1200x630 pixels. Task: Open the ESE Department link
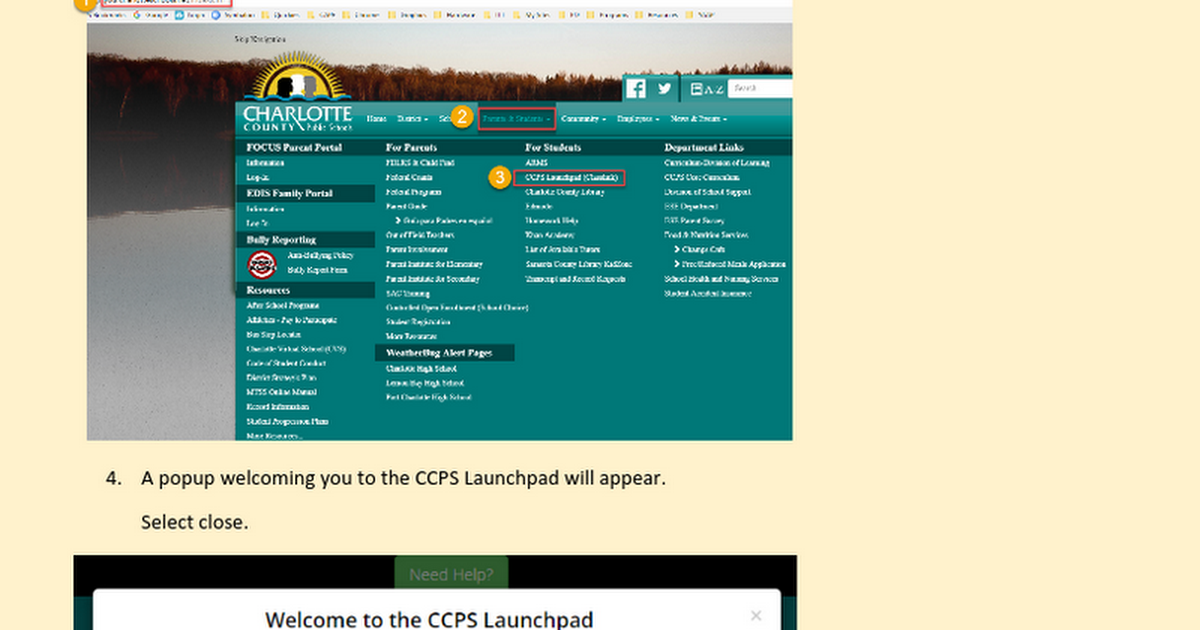pos(691,206)
